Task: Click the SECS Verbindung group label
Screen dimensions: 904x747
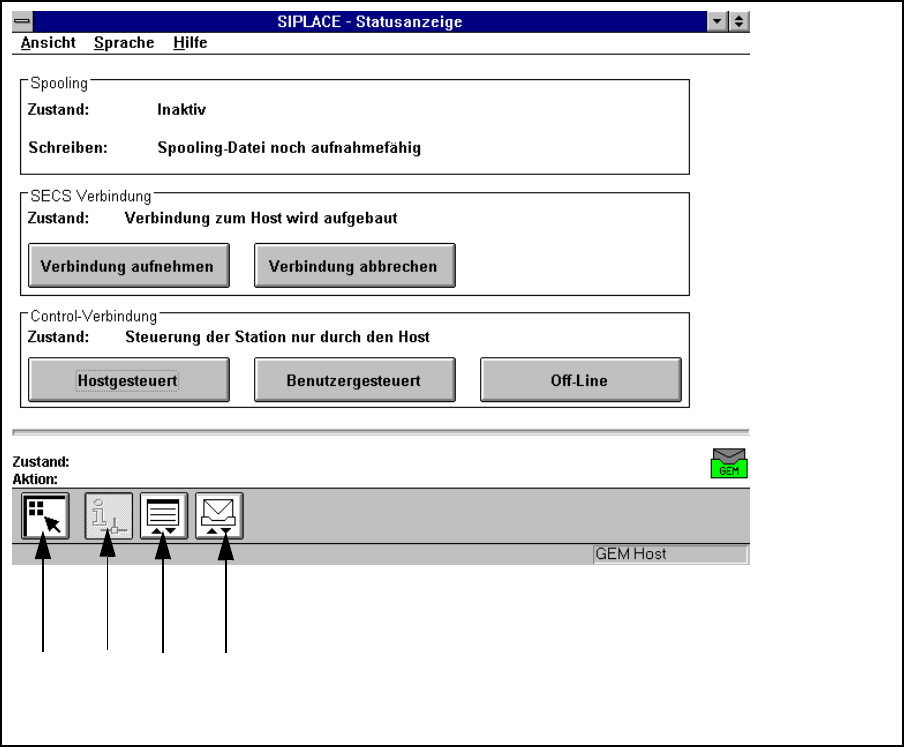Action: tap(91, 196)
